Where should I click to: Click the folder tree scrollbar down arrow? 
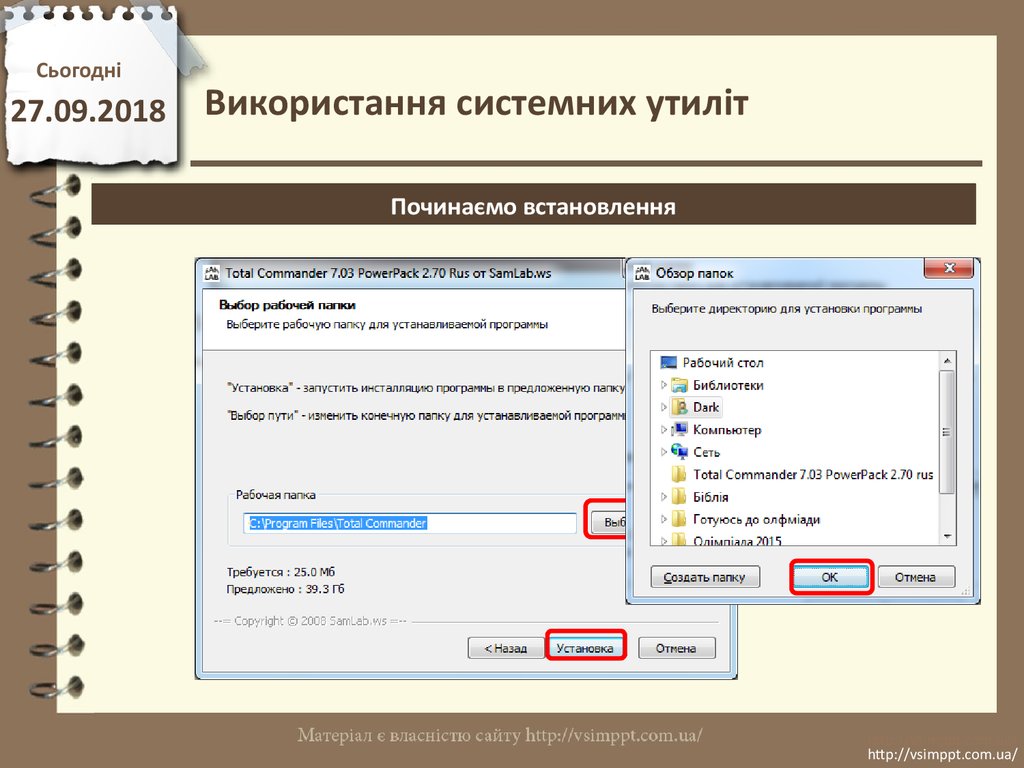tap(948, 539)
